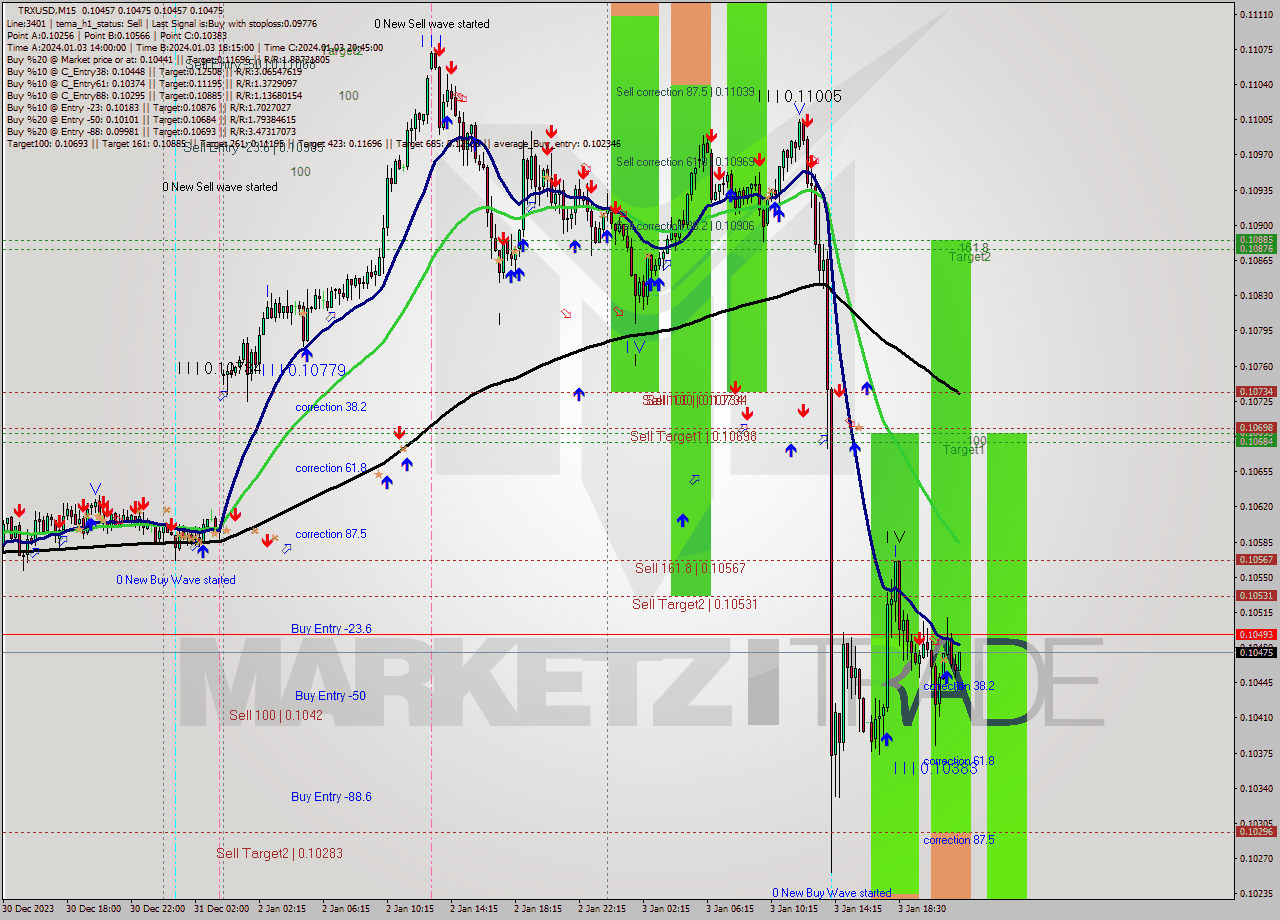Click the bright red 0.10493 price tag
The width and height of the screenshot is (1280, 920).
tap(1256, 634)
